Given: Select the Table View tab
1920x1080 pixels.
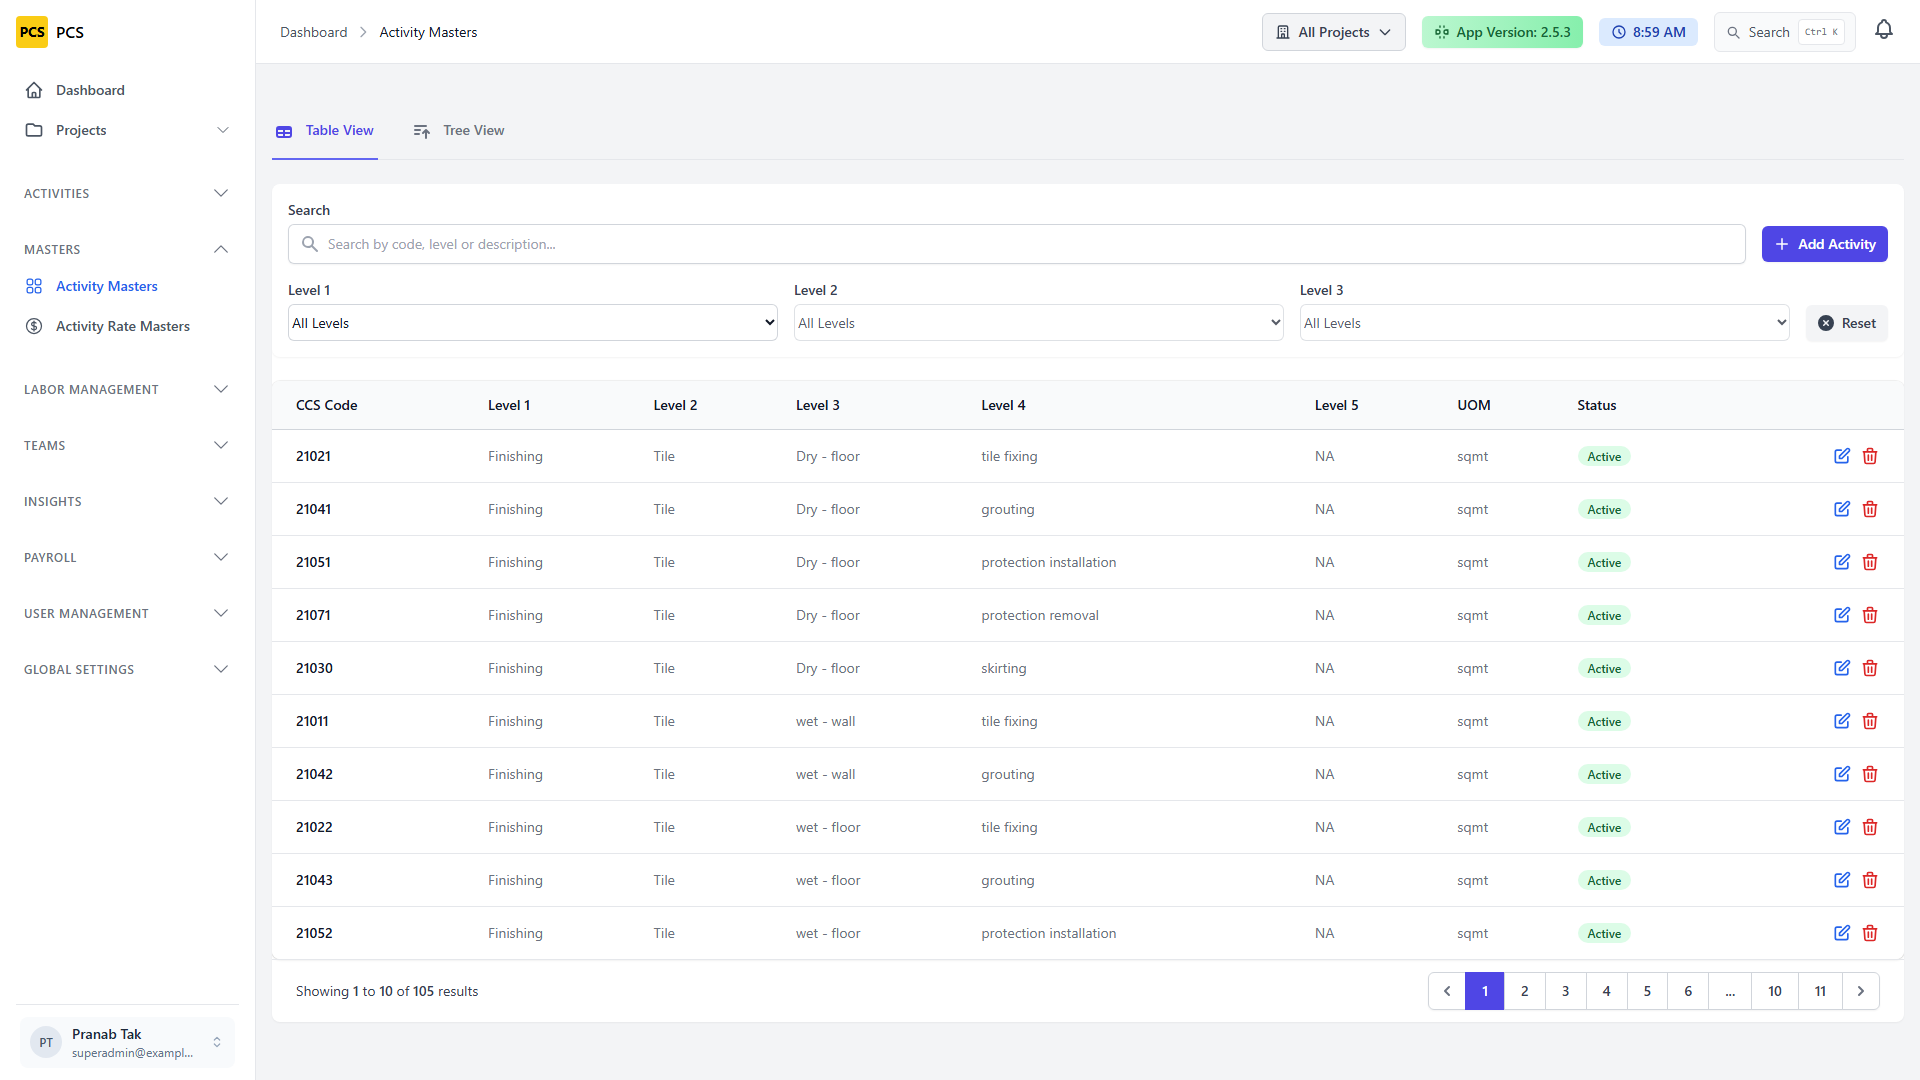Looking at the screenshot, I should [325, 131].
